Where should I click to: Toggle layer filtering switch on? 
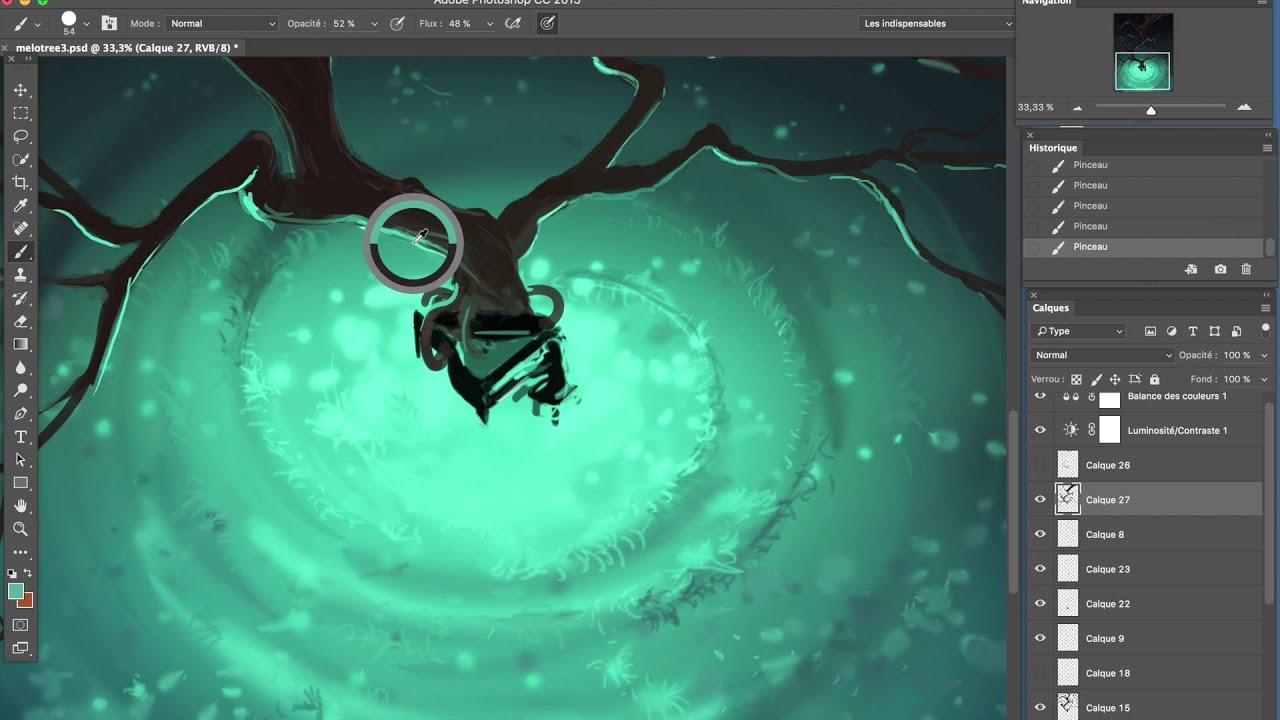coord(1265,331)
